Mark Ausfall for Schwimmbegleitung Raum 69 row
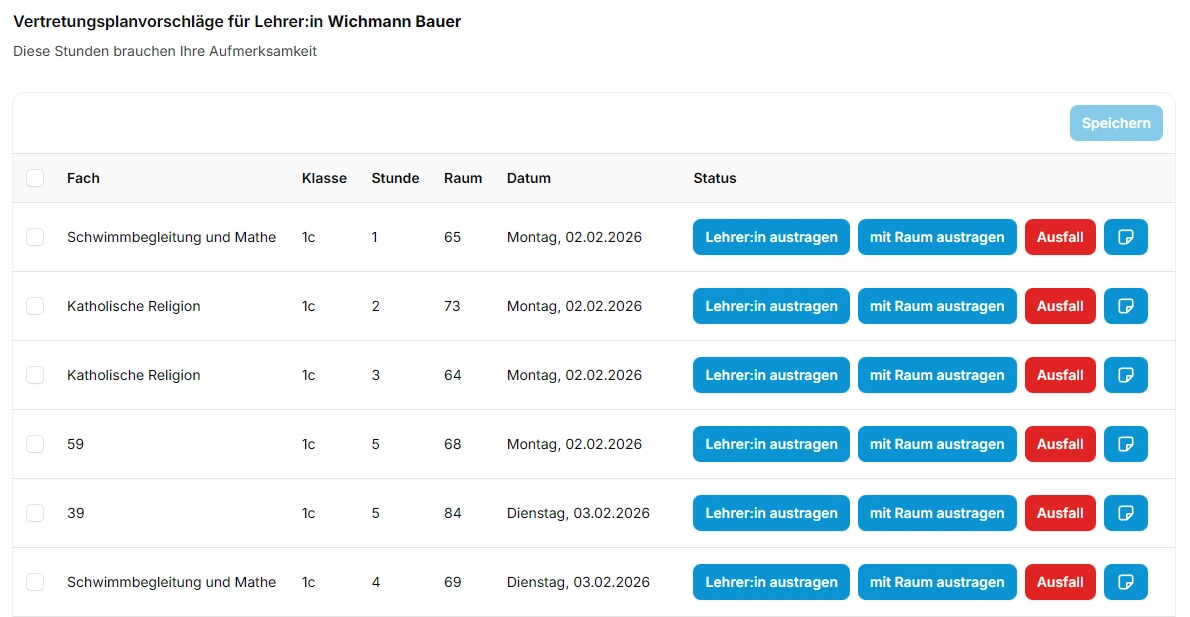Viewport: 1190px width, 617px height. pos(1060,582)
